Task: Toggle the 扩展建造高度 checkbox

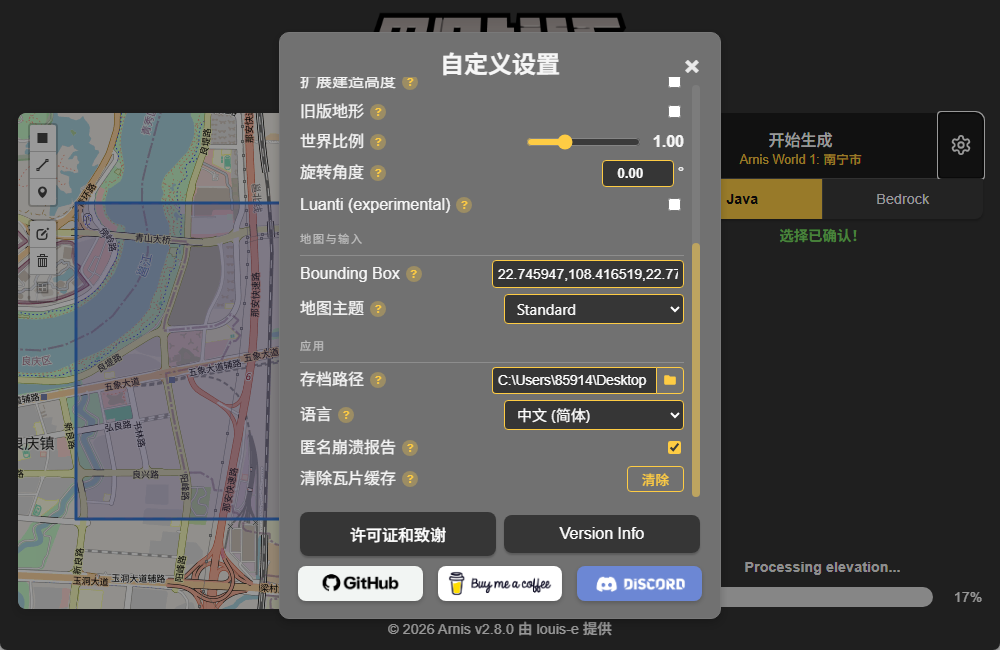Action: click(674, 82)
